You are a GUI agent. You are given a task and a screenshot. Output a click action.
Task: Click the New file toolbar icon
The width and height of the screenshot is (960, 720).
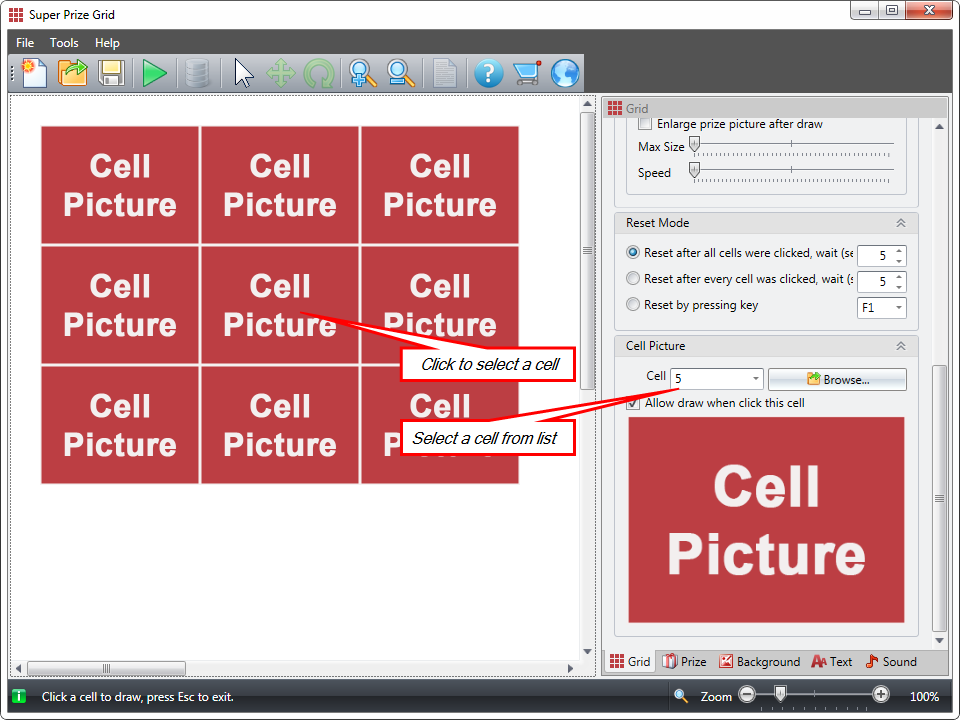click(34, 73)
